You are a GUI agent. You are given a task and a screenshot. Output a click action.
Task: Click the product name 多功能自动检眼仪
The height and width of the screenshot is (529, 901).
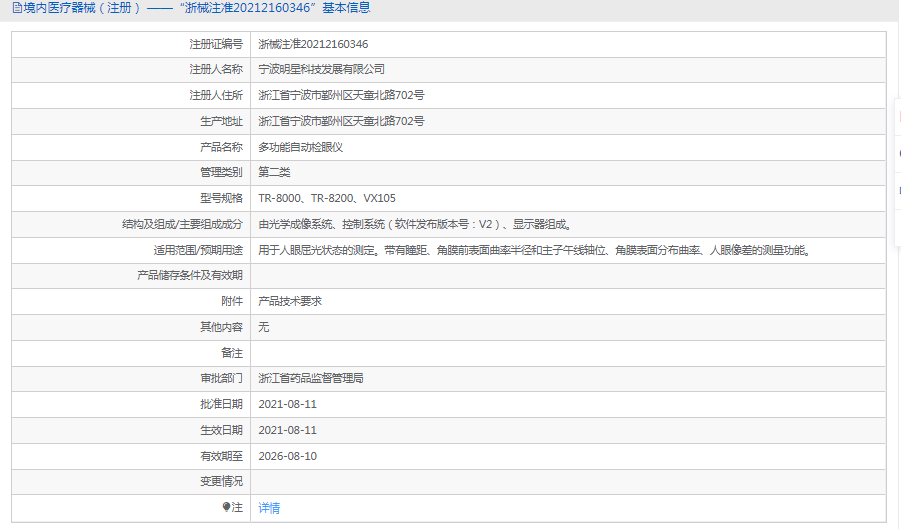point(300,147)
